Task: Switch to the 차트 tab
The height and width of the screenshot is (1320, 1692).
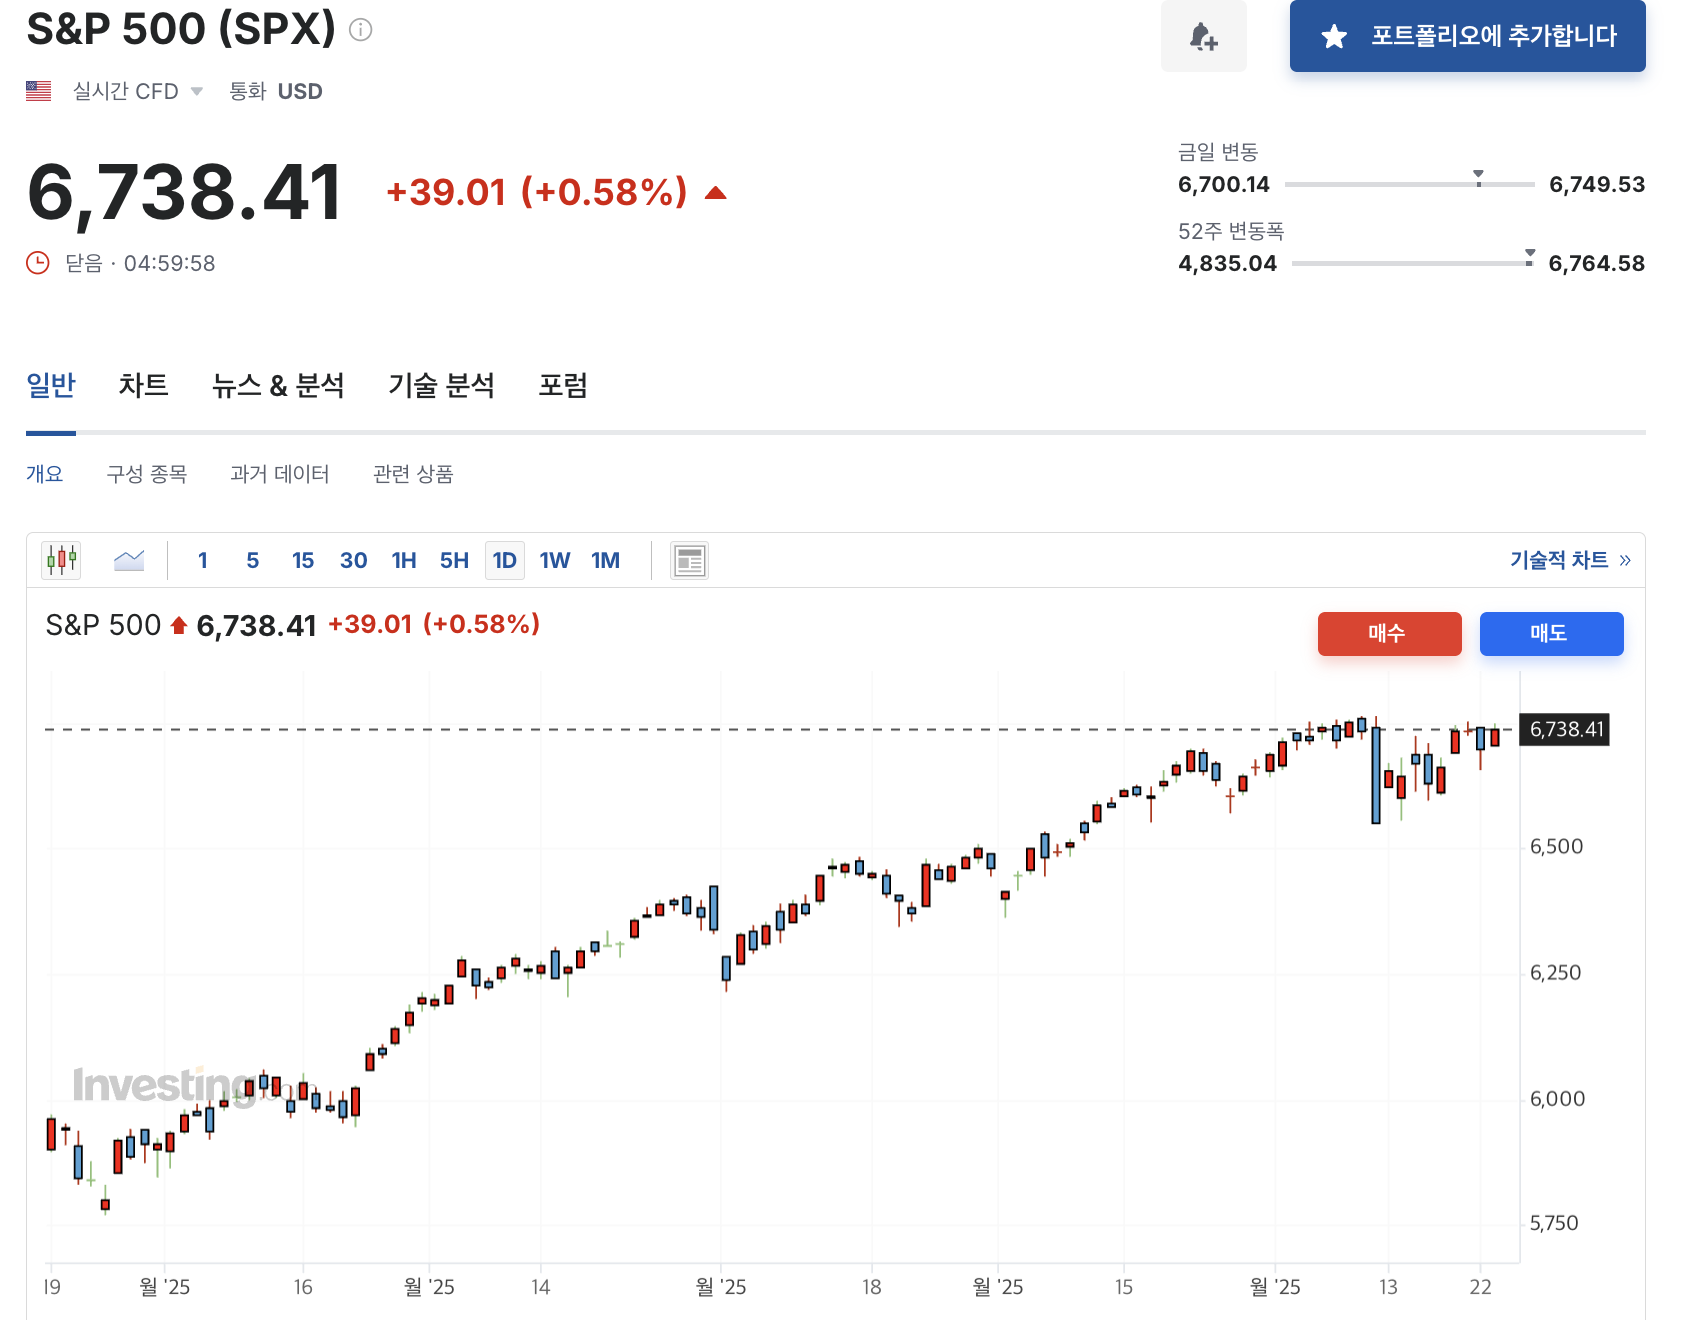Action: coord(144,386)
